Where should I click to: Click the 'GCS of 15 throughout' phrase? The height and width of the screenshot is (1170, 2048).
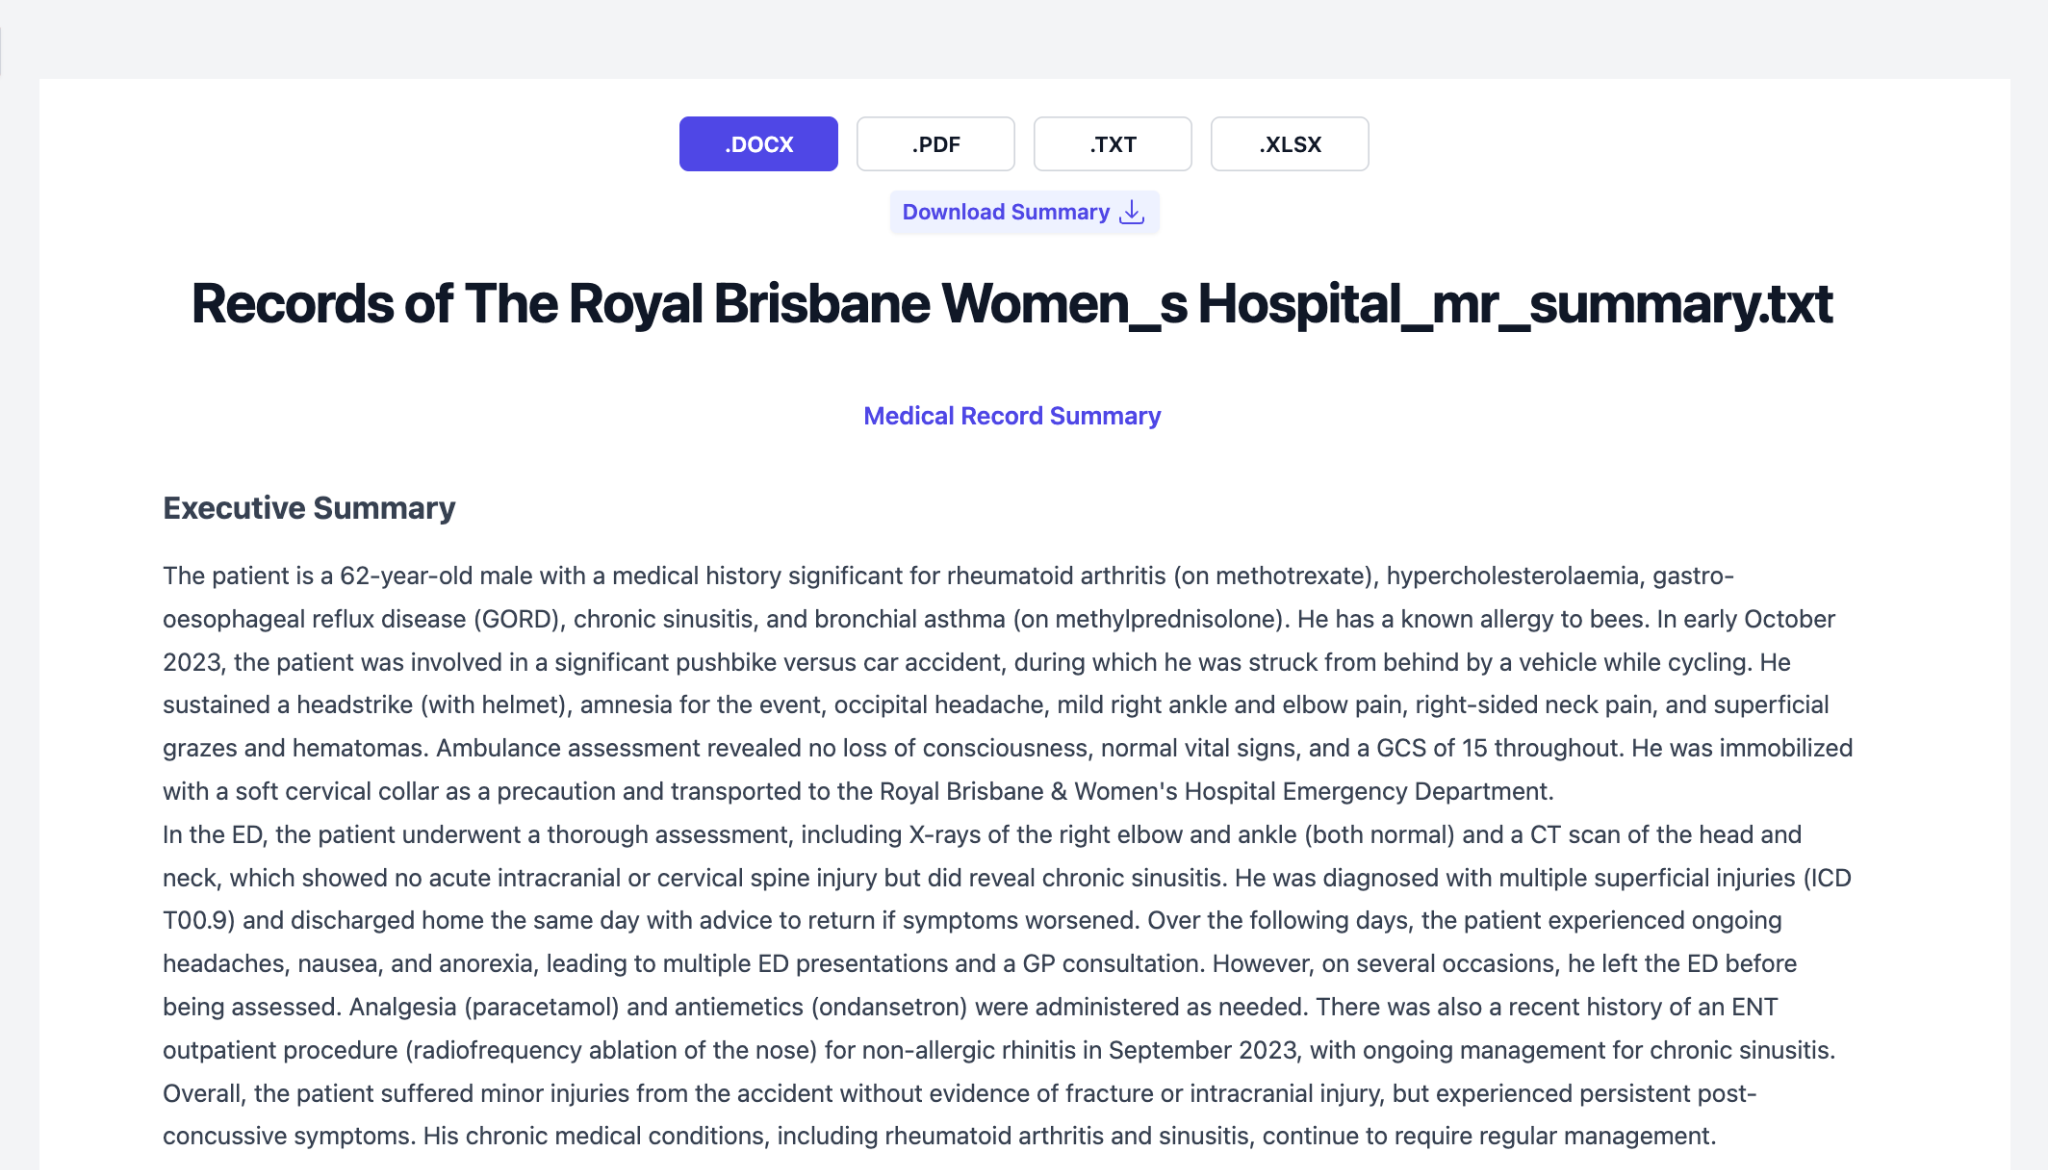tap(1496, 749)
